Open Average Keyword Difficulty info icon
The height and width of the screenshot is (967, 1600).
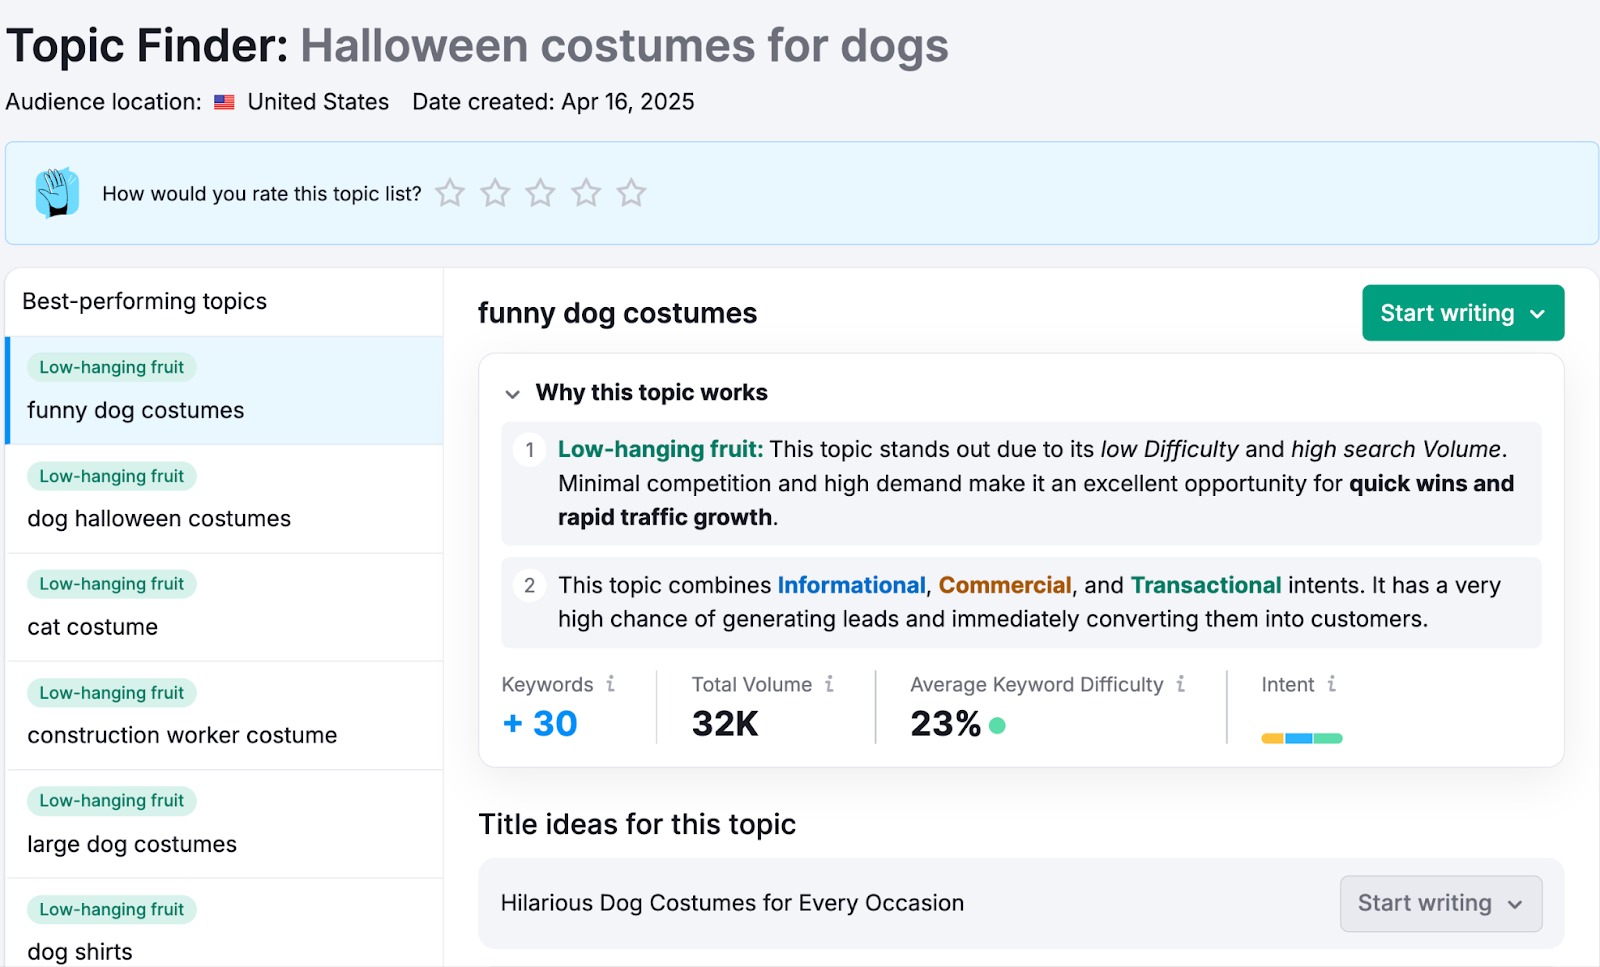point(1181,684)
